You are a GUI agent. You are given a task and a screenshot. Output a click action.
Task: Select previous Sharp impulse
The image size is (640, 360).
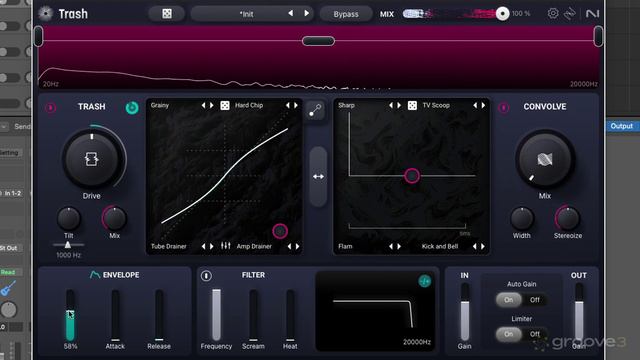pos(391,105)
